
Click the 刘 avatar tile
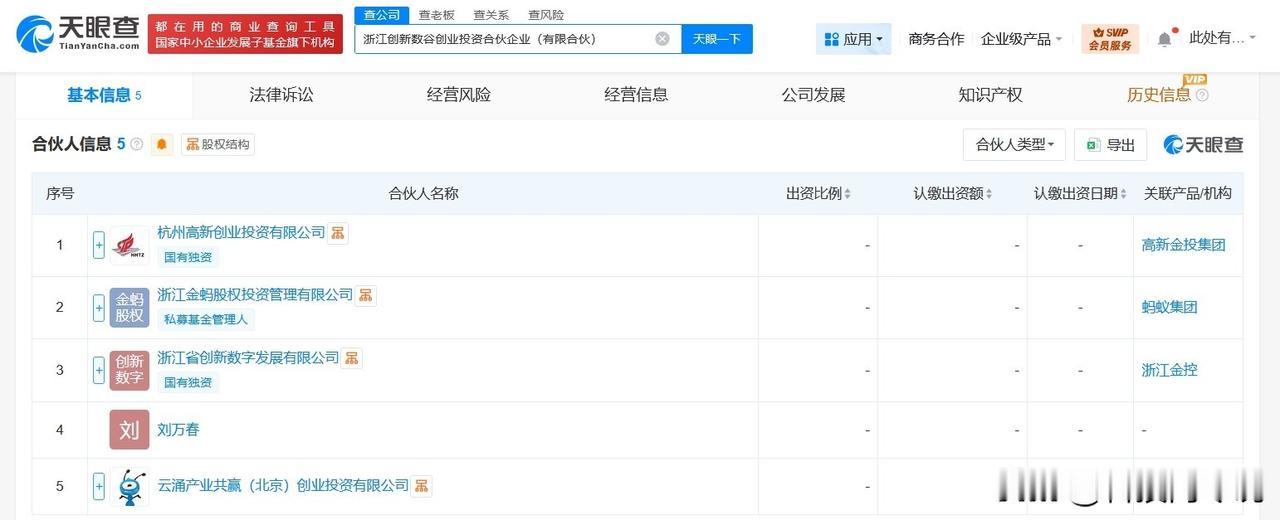coord(129,430)
